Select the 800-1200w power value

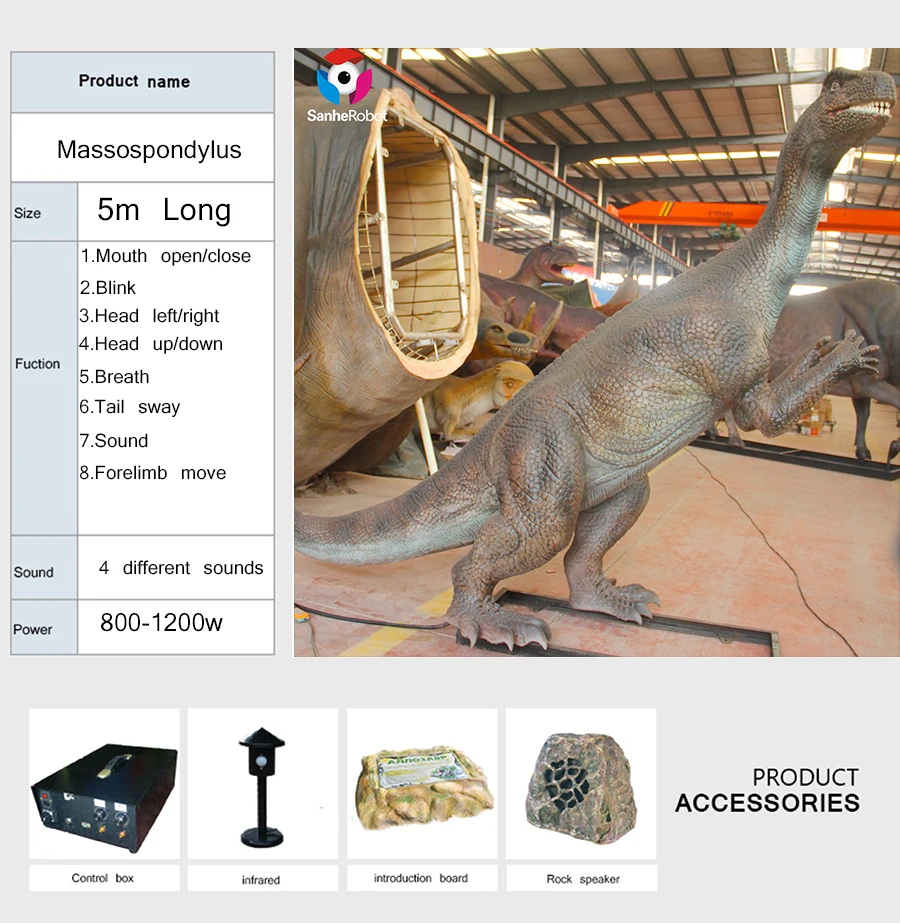161,623
